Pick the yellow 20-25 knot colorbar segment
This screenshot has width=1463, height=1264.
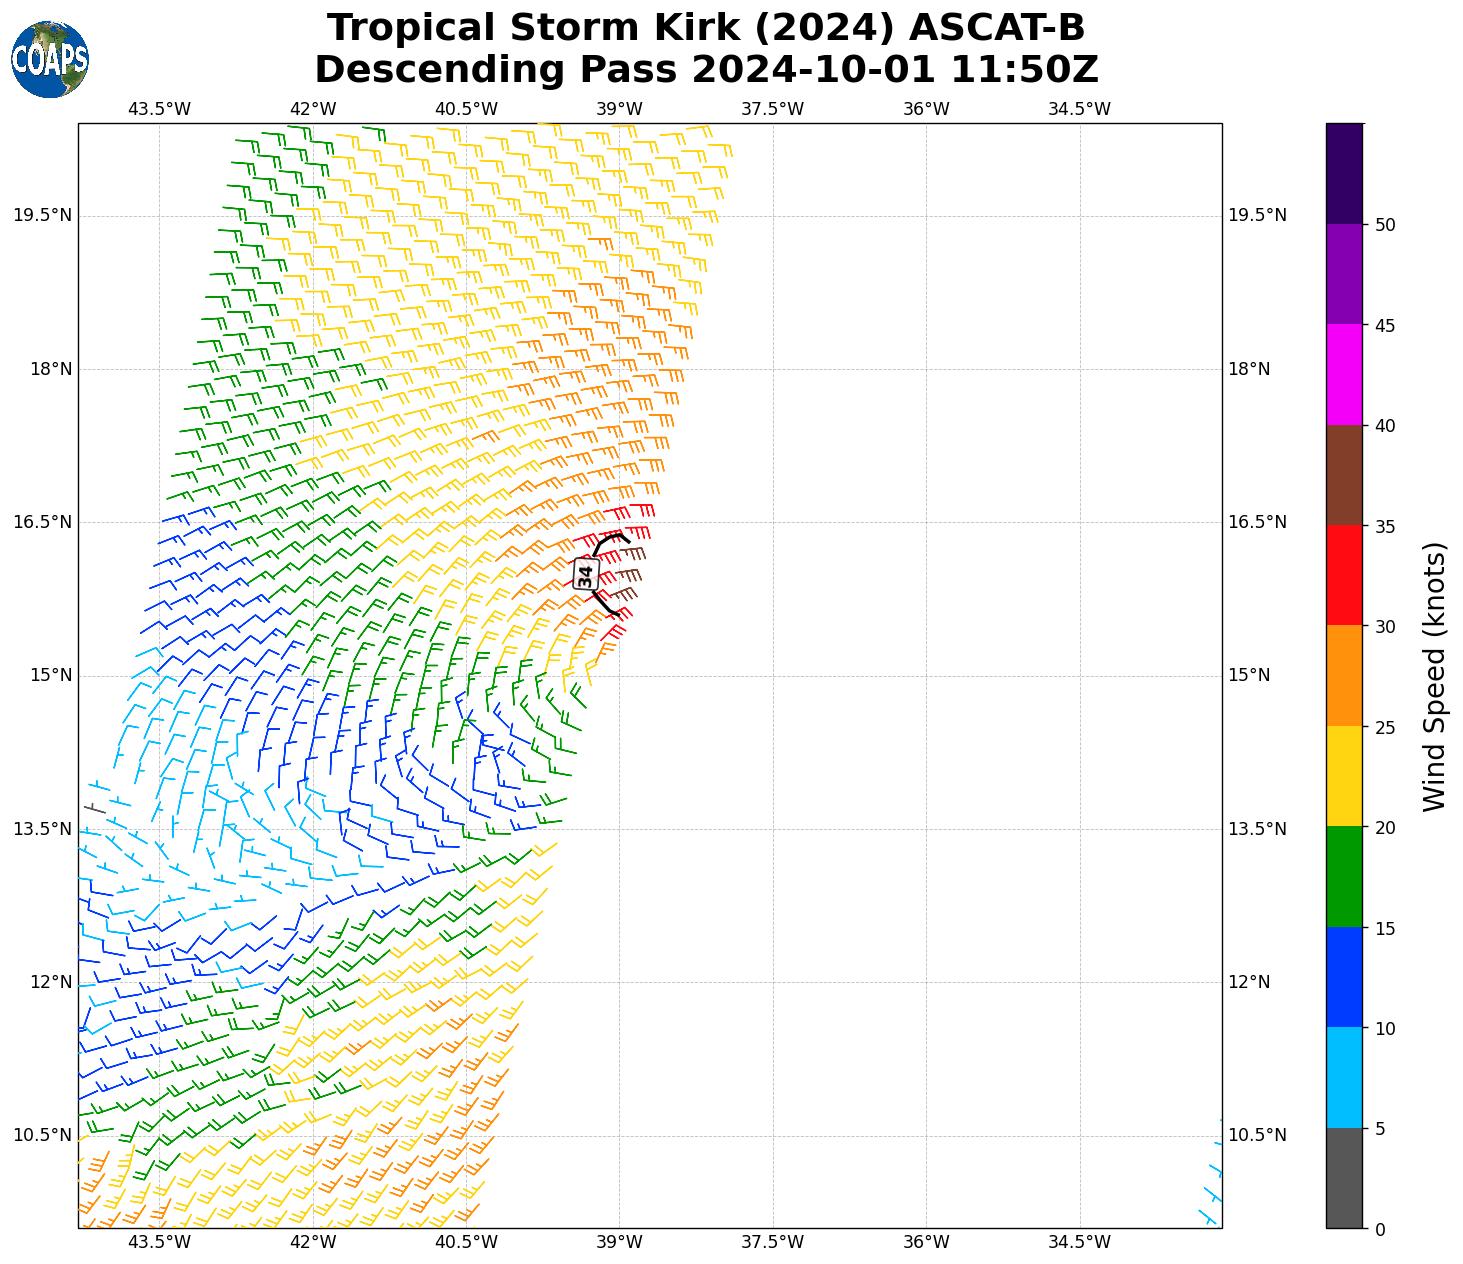click(x=1343, y=776)
